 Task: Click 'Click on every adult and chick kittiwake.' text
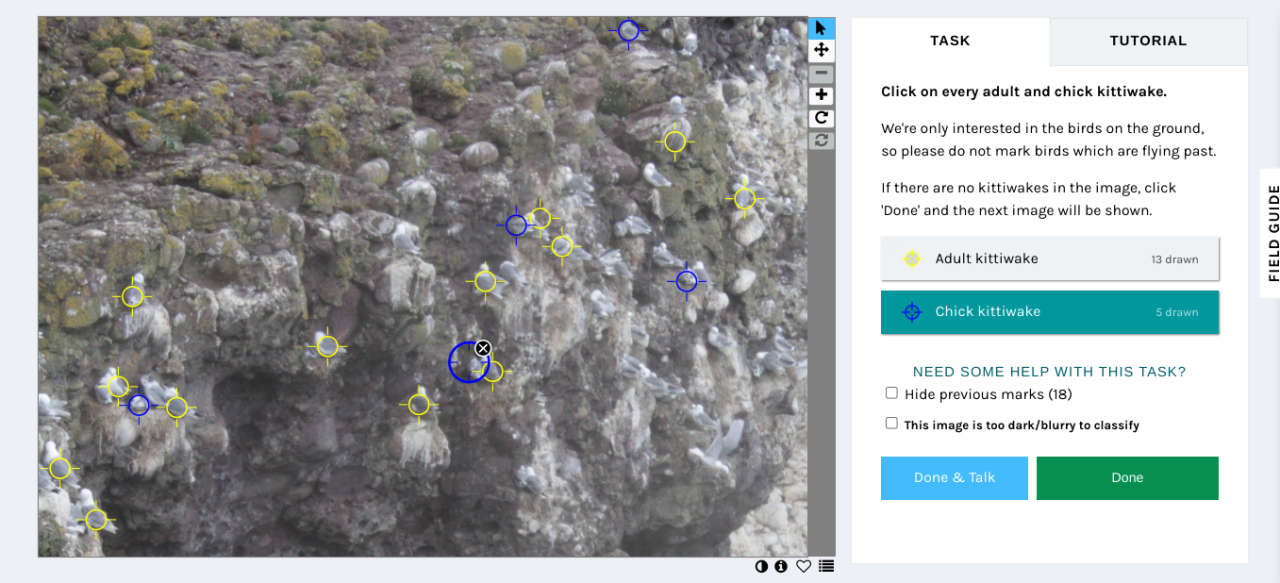[1024, 91]
